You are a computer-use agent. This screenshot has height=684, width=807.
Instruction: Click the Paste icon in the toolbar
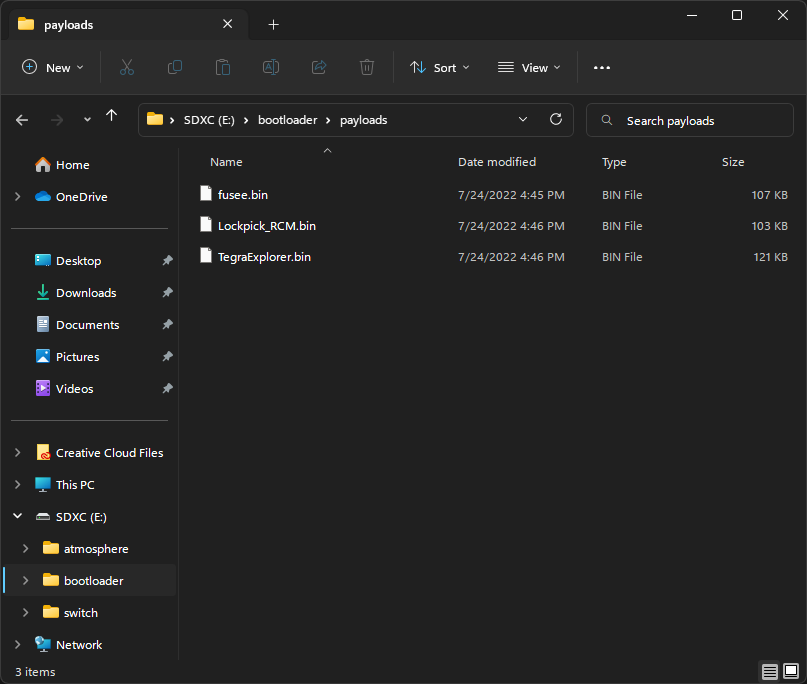coord(222,67)
